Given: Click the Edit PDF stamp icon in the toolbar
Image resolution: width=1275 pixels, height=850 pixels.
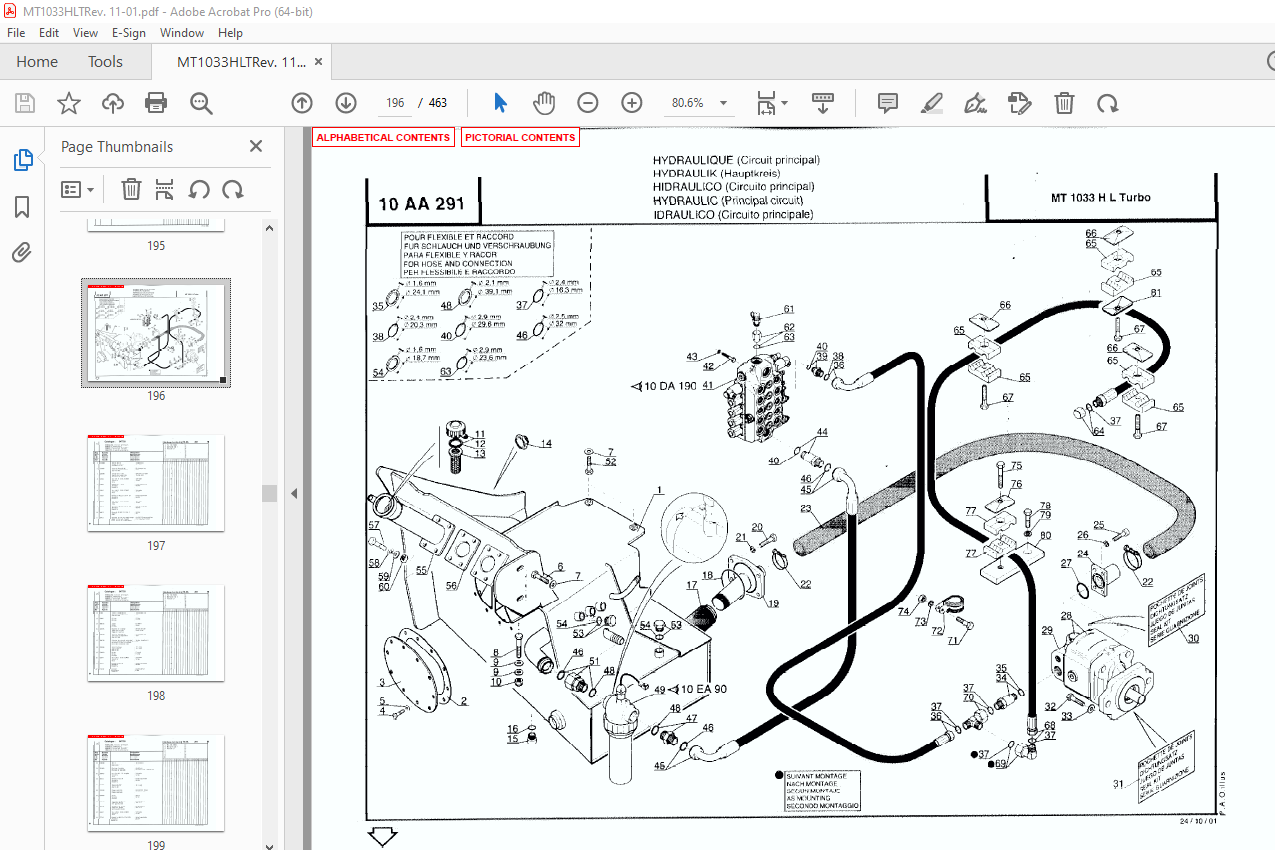Looking at the screenshot, I should pos(1020,103).
